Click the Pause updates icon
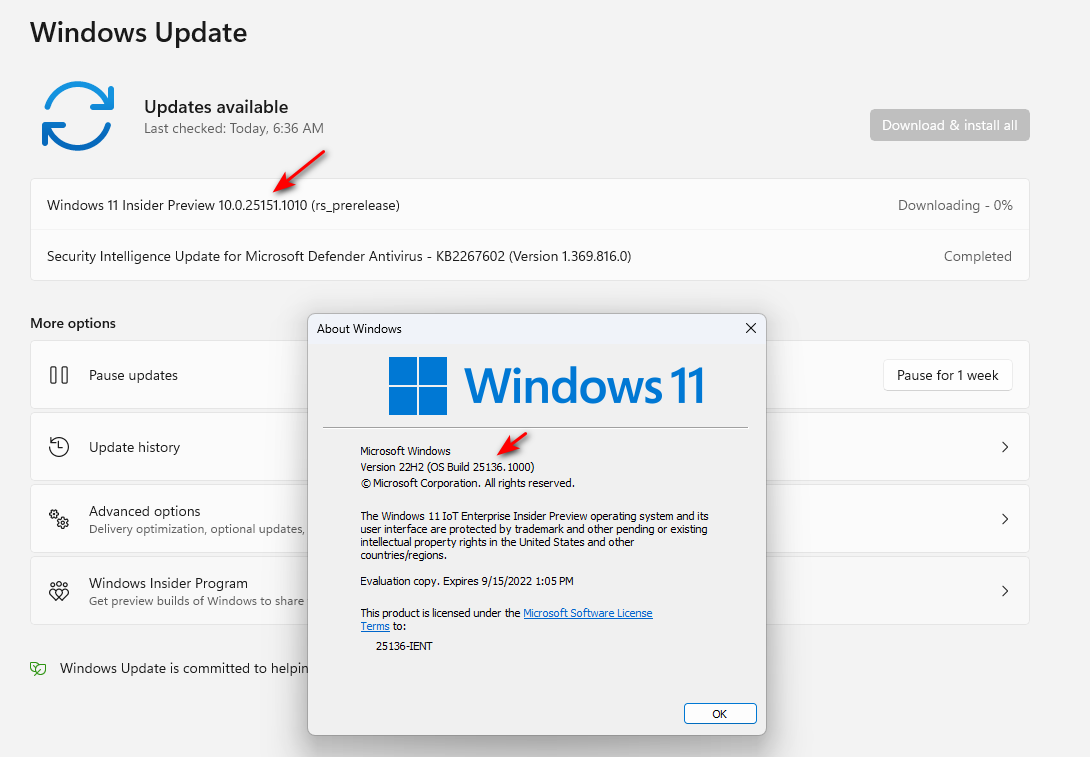The height and width of the screenshot is (757, 1090). point(59,375)
